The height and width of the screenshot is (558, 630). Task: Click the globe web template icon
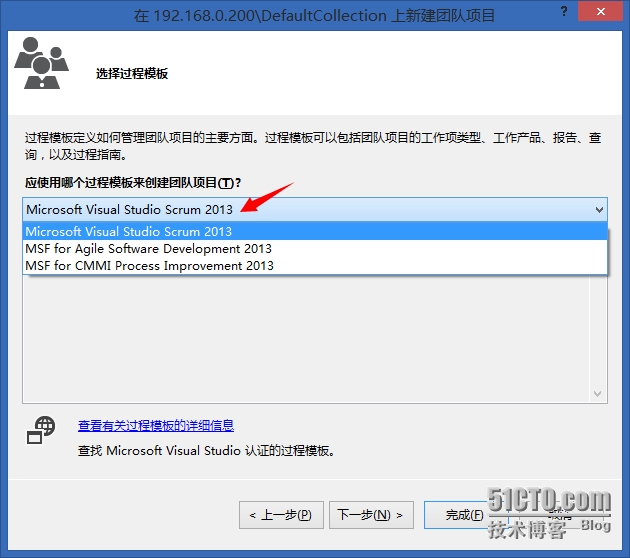point(41,430)
